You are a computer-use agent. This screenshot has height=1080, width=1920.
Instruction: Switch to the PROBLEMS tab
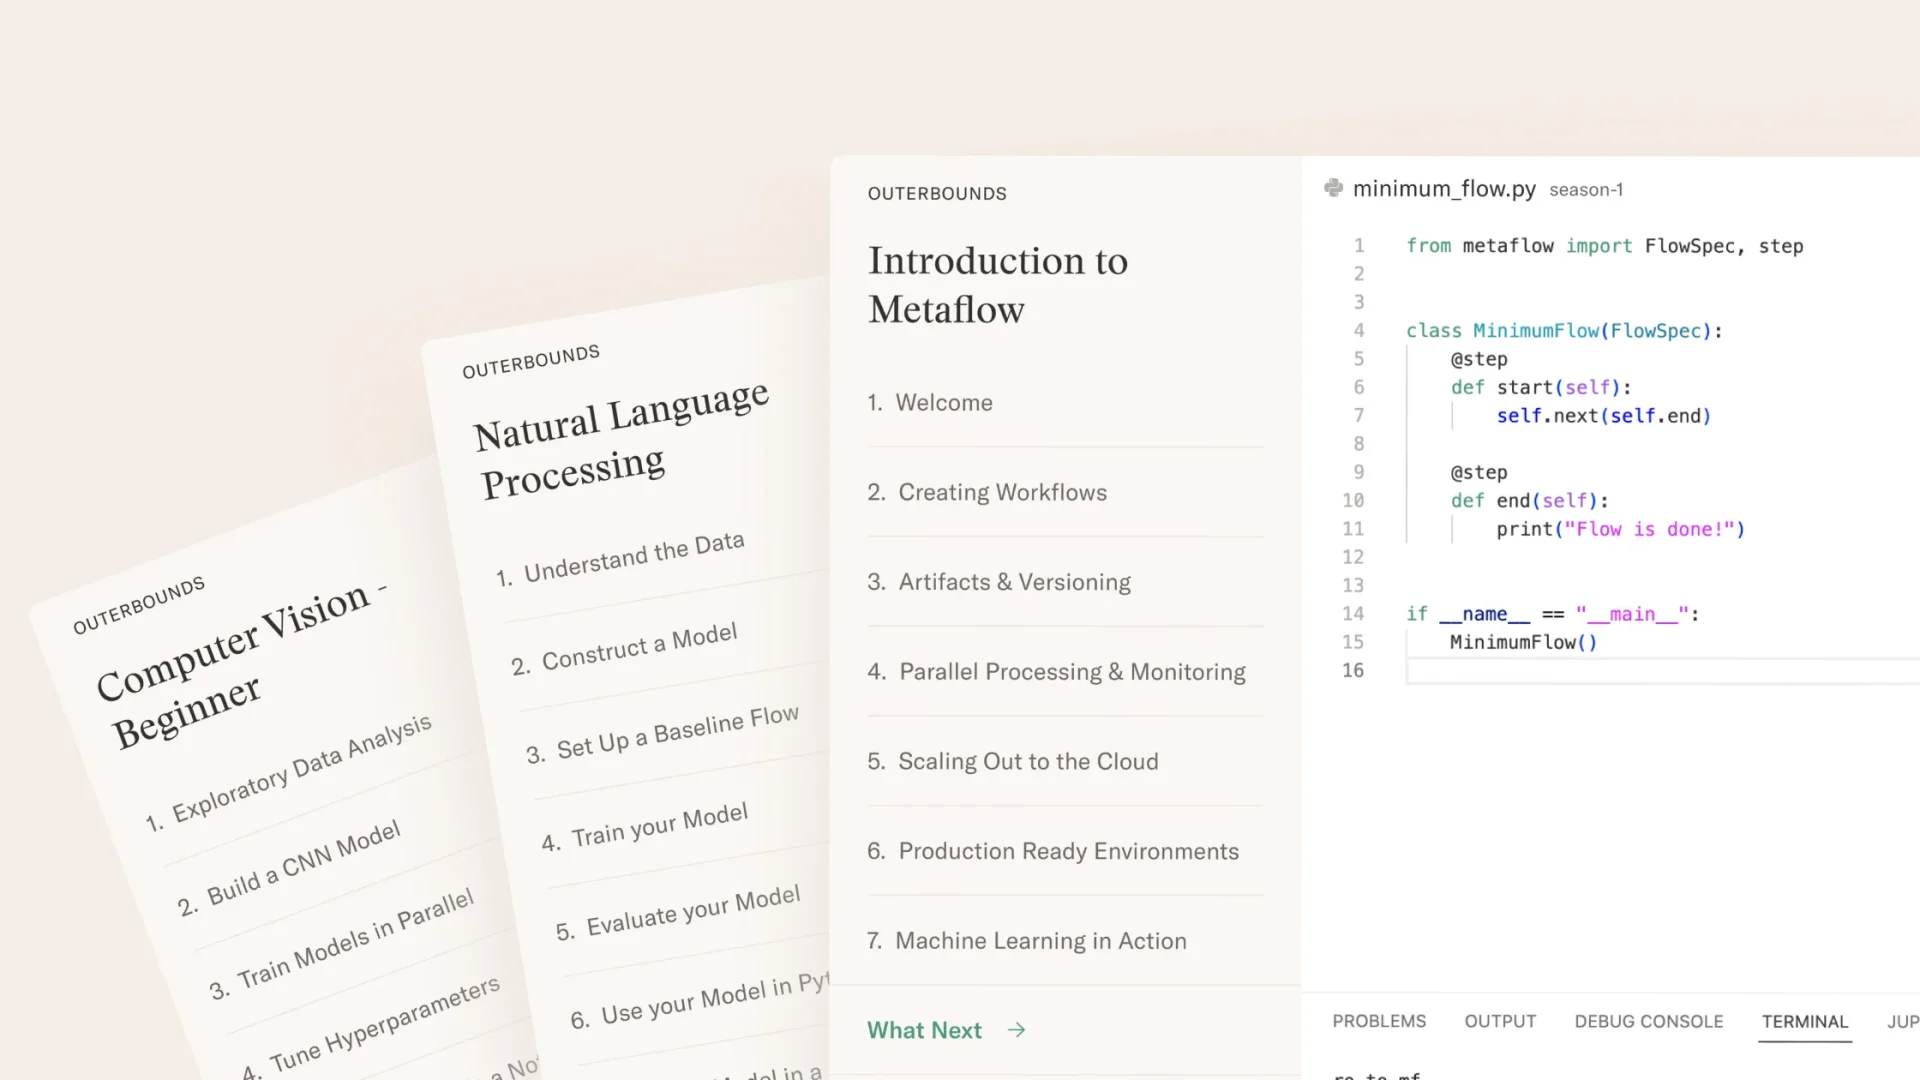[x=1379, y=1021]
